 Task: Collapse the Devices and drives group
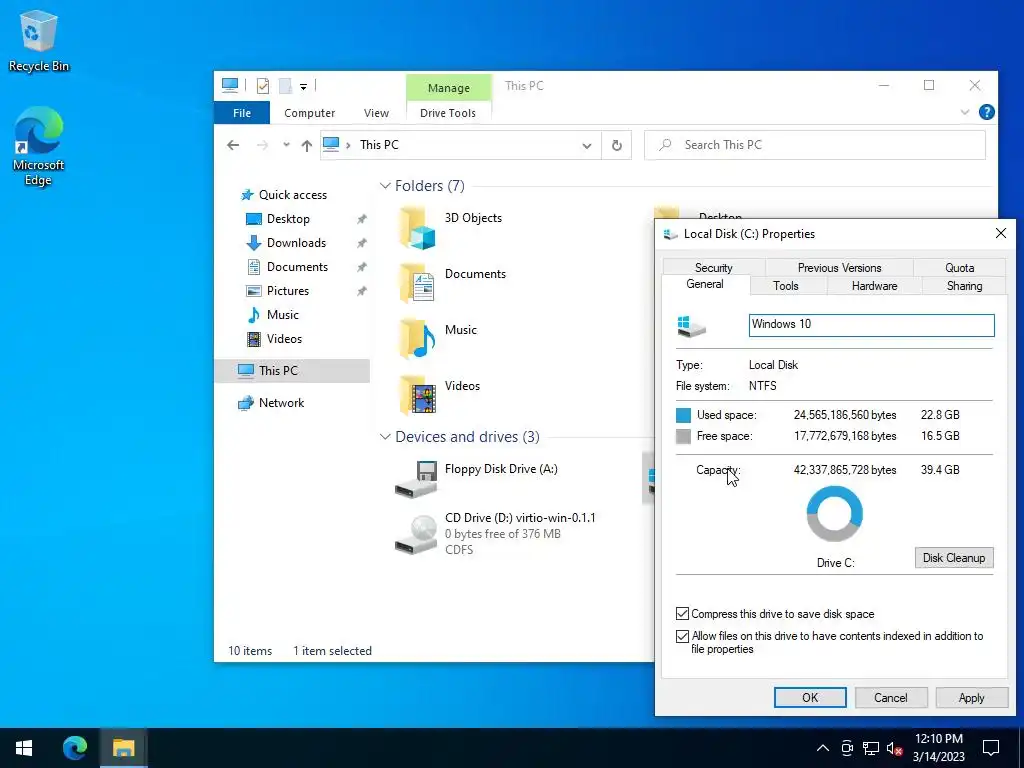coord(385,437)
